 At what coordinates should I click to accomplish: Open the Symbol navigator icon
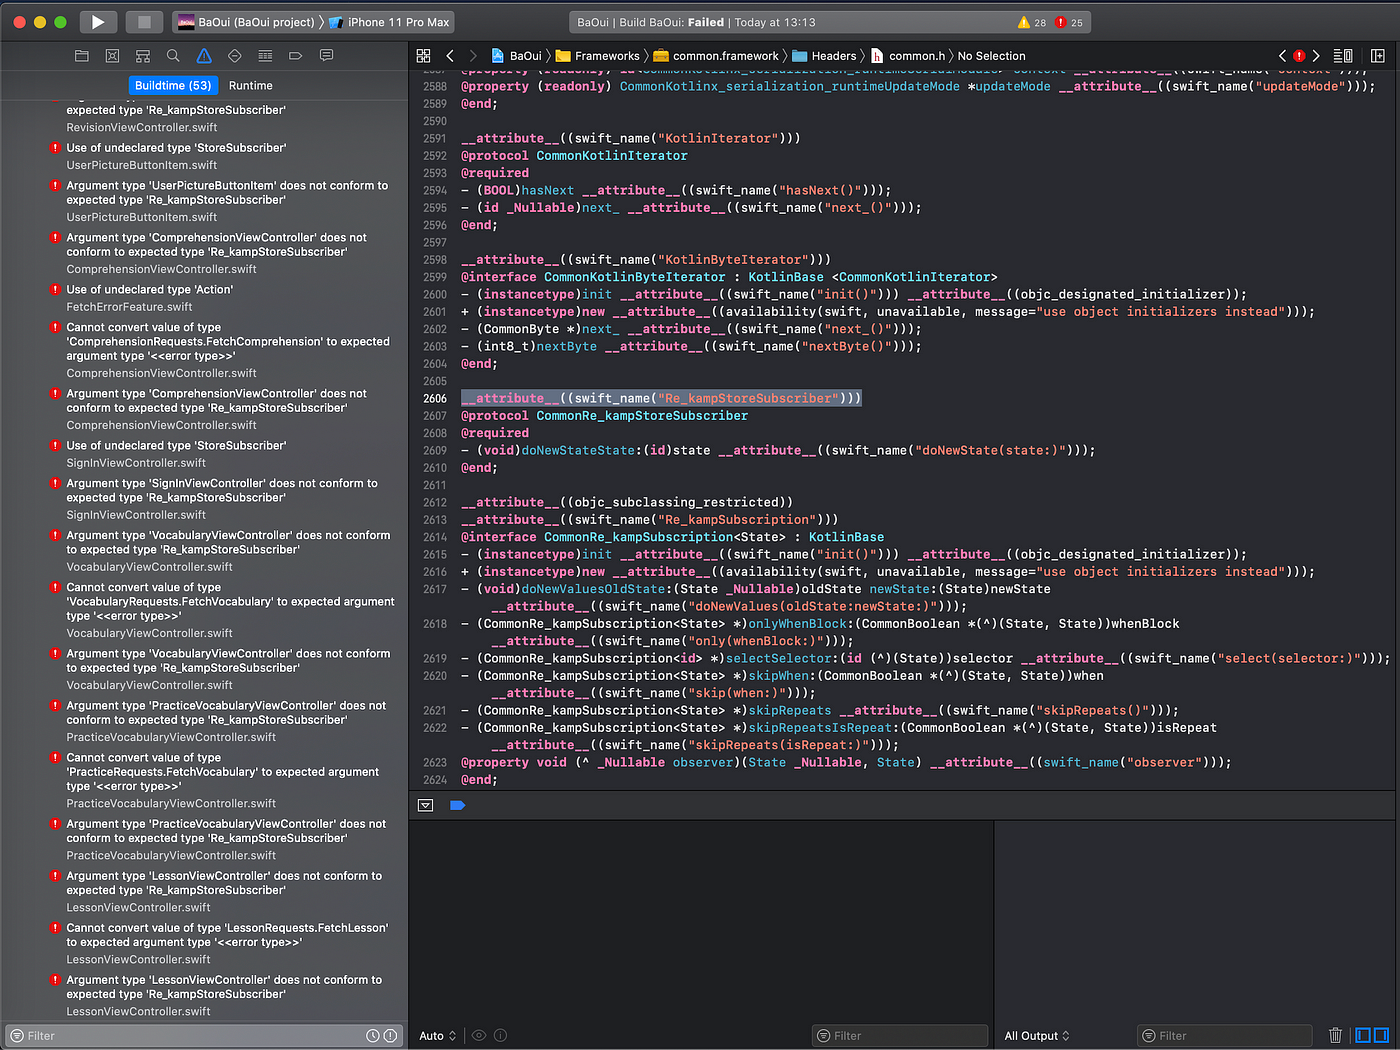[x=143, y=56]
